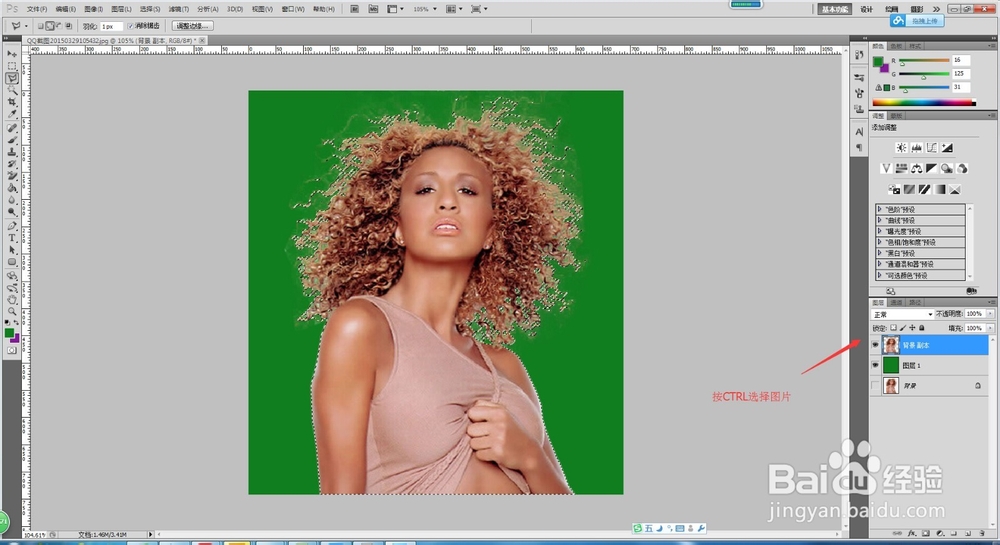Open the layer blend mode 正常 dropdown
The width and height of the screenshot is (1000, 545).
(x=902, y=314)
